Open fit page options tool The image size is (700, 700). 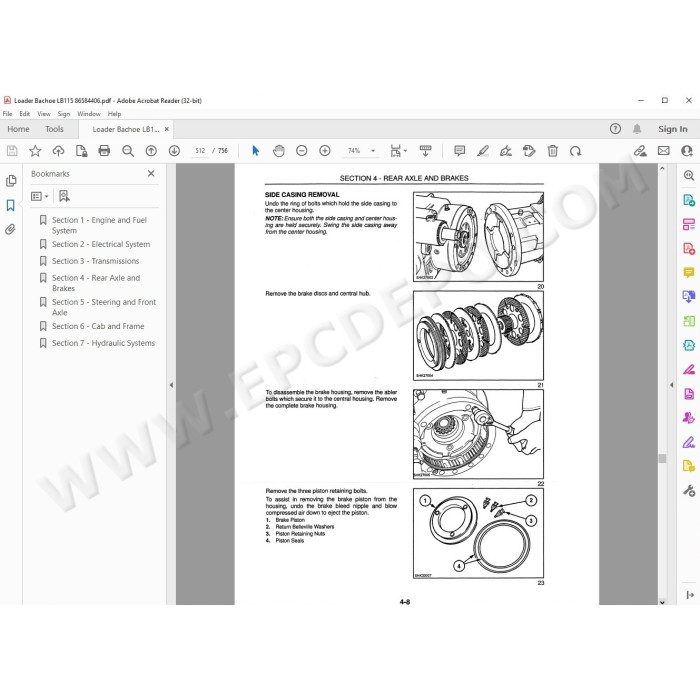398,151
